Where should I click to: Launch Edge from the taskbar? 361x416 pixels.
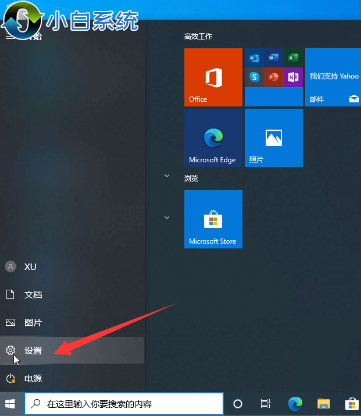click(295, 404)
